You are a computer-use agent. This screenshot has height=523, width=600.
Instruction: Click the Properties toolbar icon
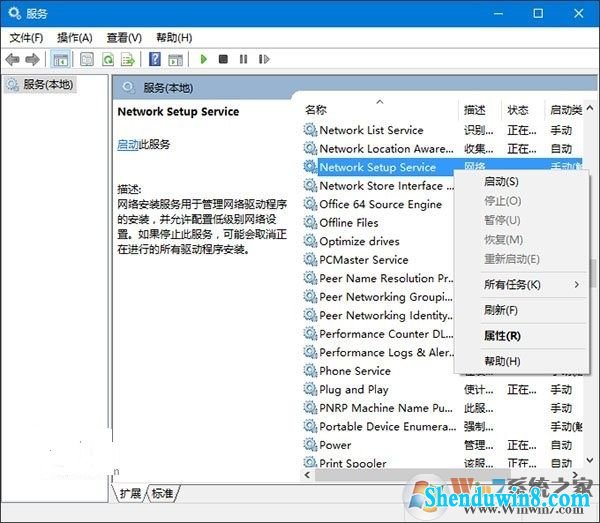[x=87, y=59]
